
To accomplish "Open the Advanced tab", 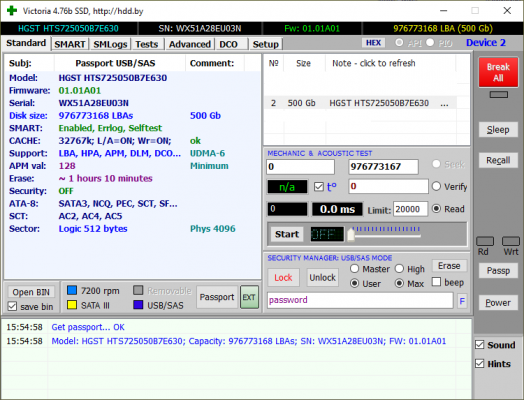I will click(189, 44).
